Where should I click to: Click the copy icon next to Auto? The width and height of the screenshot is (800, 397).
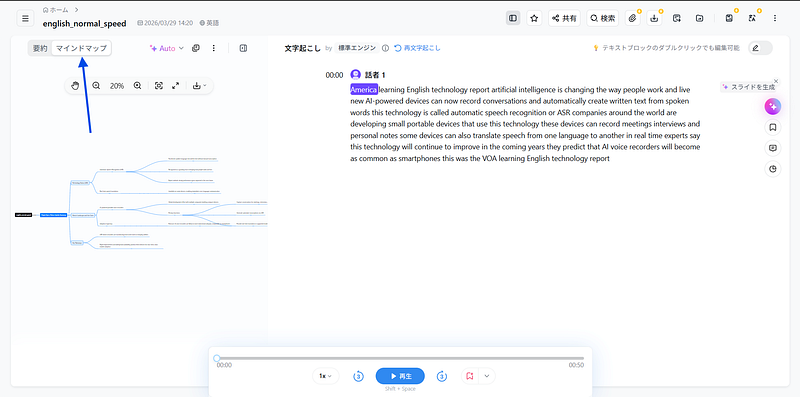(195, 48)
